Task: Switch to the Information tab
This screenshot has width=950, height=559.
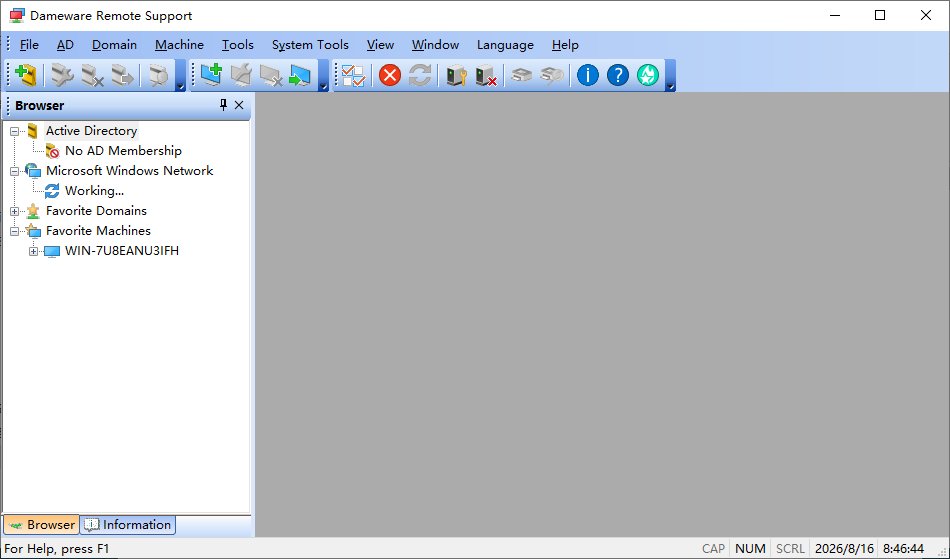Action: click(128, 524)
